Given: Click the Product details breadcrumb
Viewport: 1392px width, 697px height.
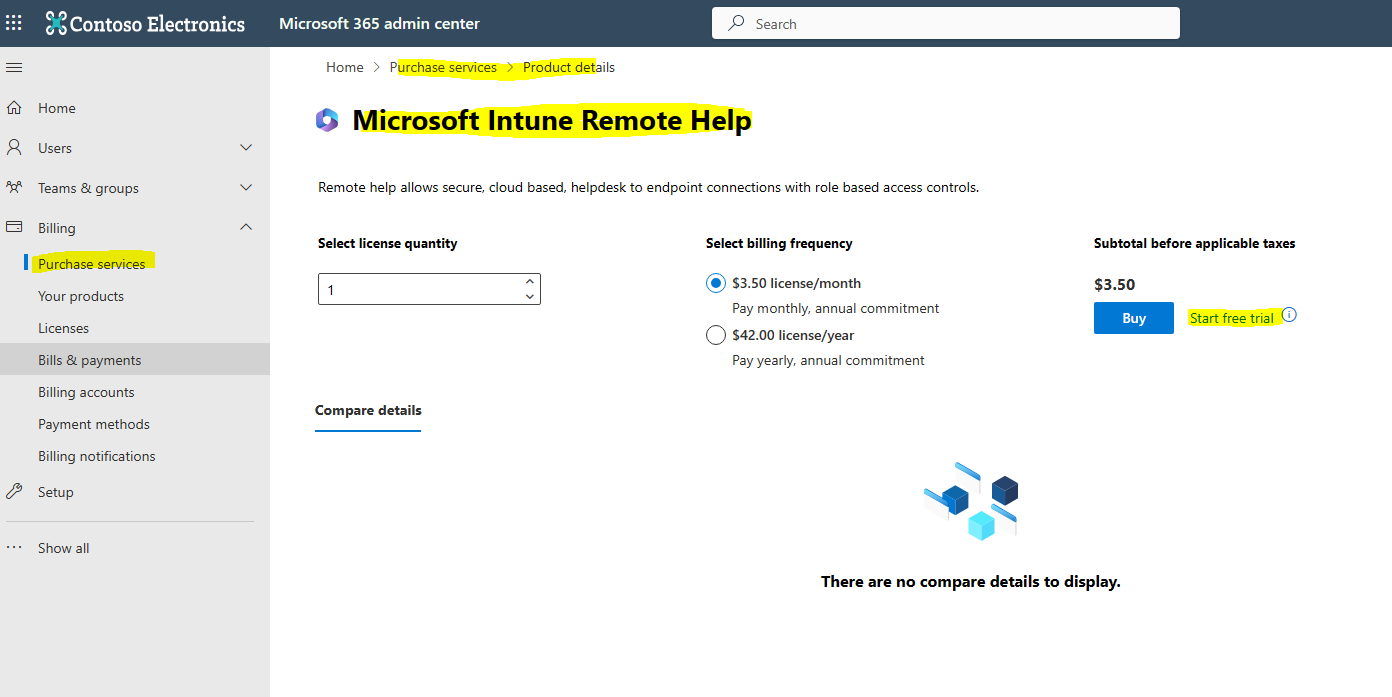Looking at the screenshot, I should (569, 67).
